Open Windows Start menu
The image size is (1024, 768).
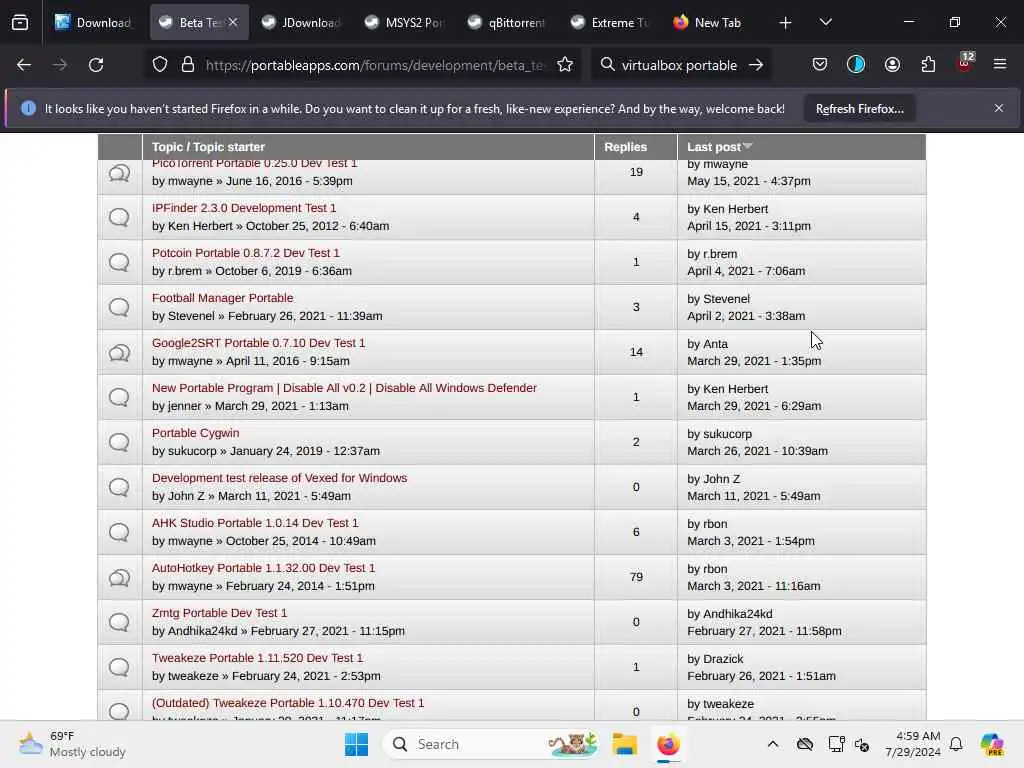click(x=357, y=744)
